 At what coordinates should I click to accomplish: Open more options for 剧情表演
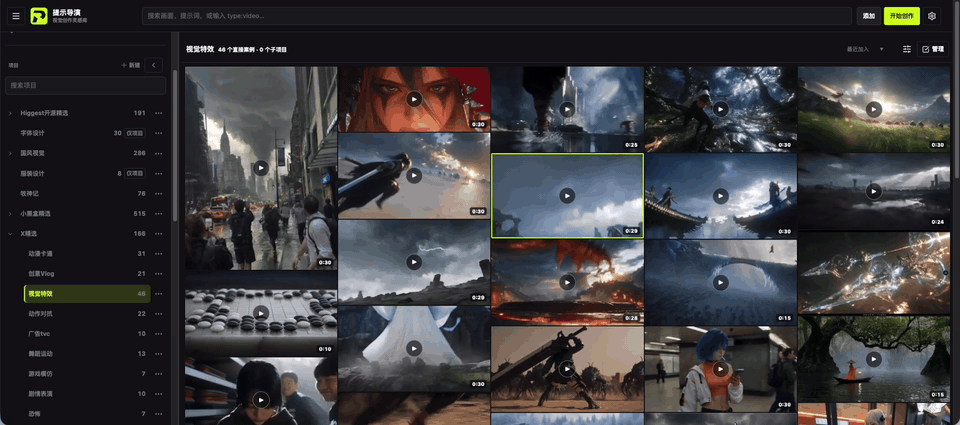point(159,394)
